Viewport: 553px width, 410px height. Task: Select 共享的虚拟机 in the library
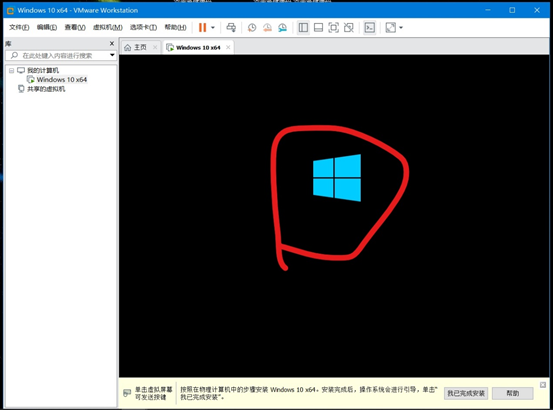point(46,89)
